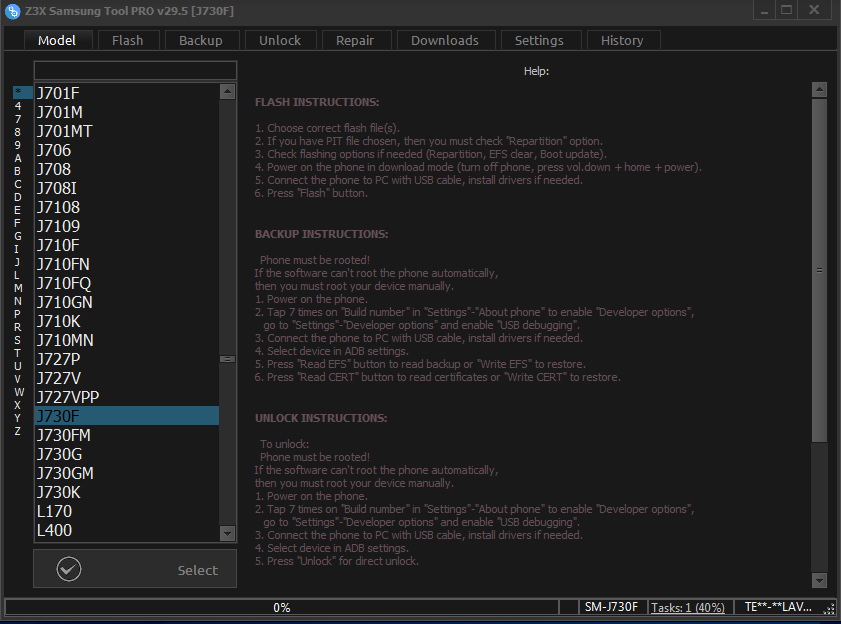Select model J730G
This screenshot has width=841, height=624.
pyautogui.click(x=127, y=454)
